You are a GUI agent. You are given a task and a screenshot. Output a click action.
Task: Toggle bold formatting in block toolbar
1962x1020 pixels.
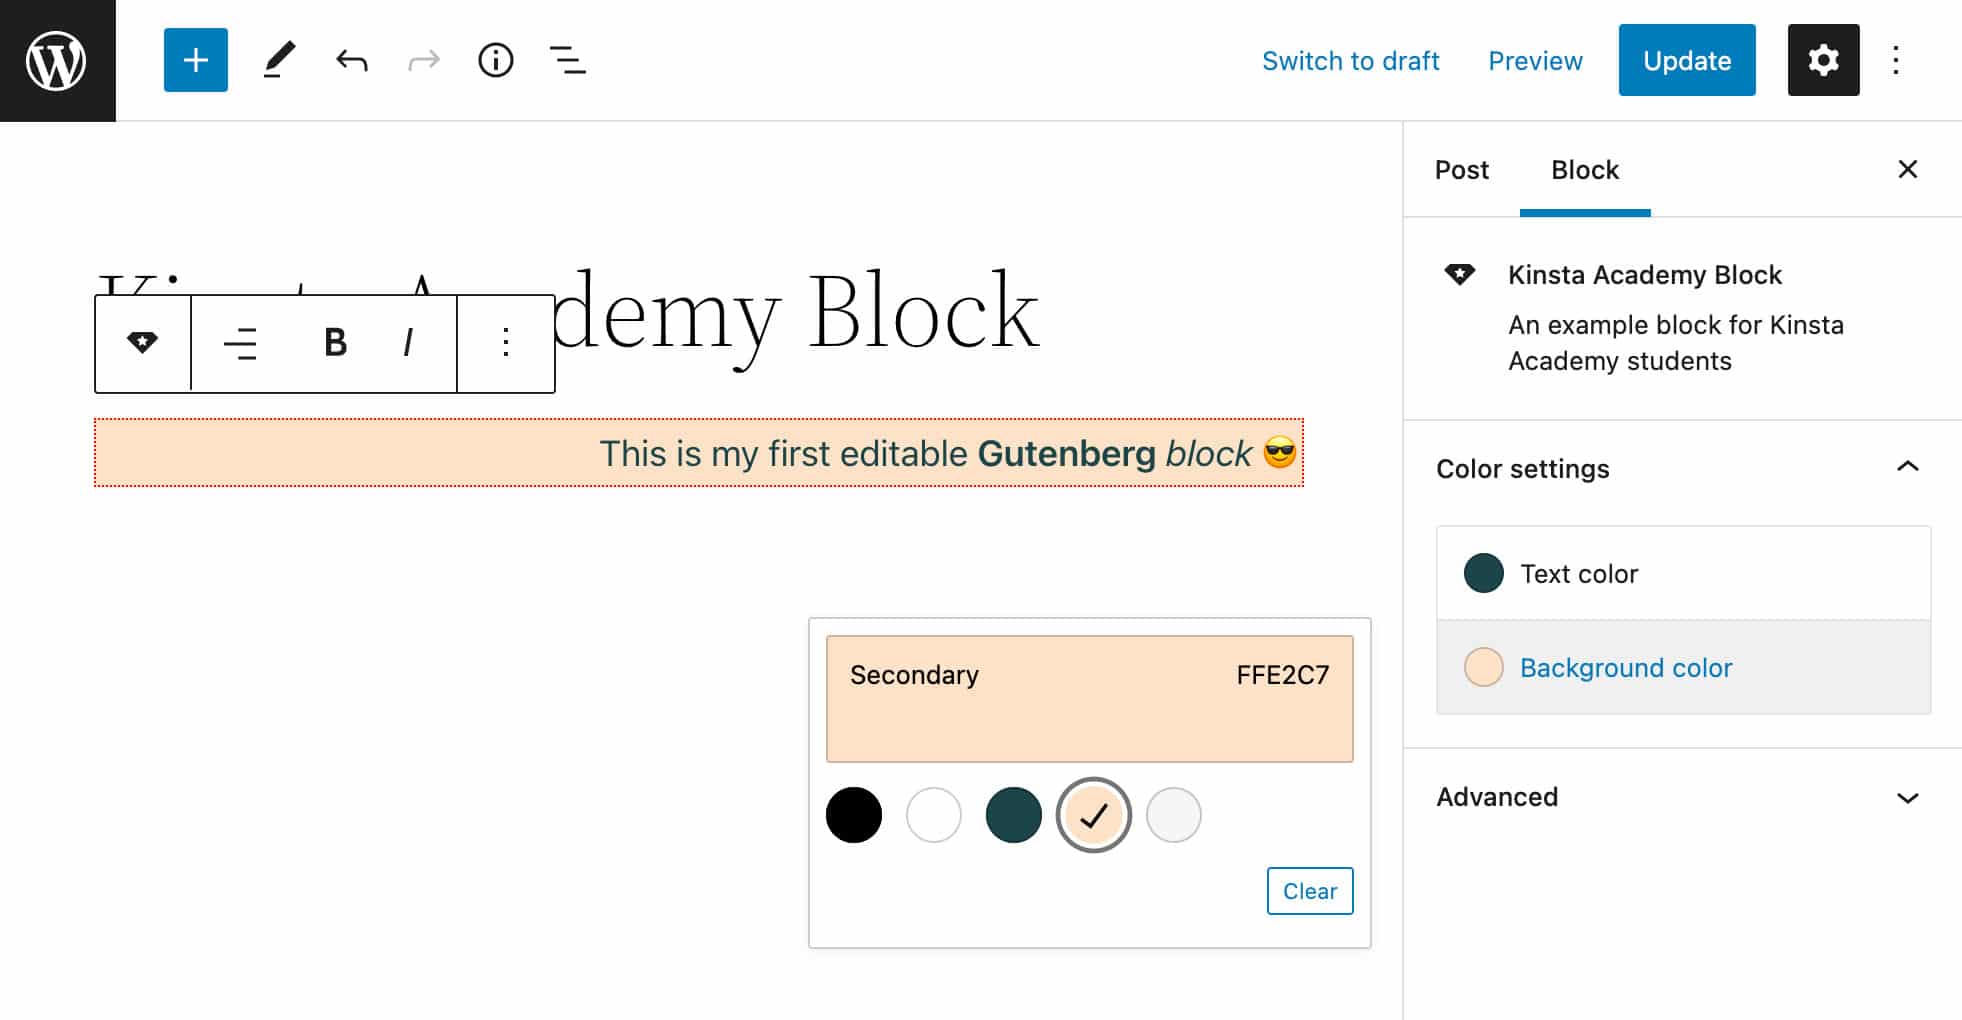coord(335,343)
